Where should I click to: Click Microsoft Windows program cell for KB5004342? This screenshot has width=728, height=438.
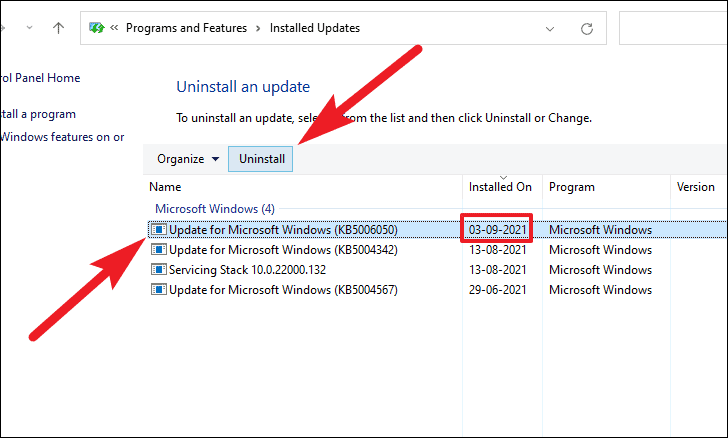[x=600, y=250]
